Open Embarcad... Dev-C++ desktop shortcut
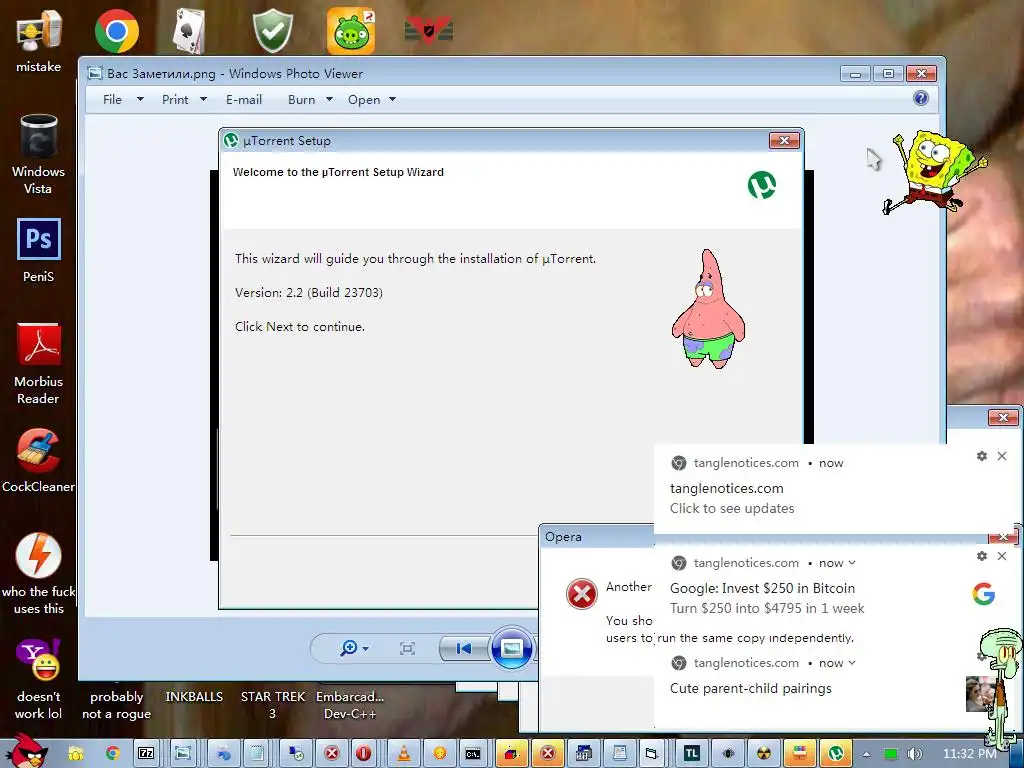 point(350,705)
